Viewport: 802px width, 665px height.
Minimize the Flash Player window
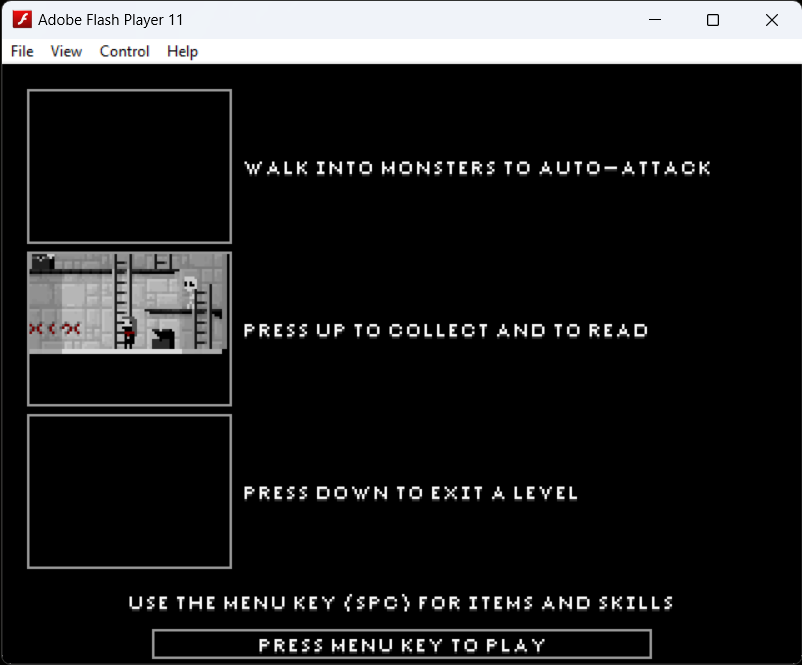[655, 19]
